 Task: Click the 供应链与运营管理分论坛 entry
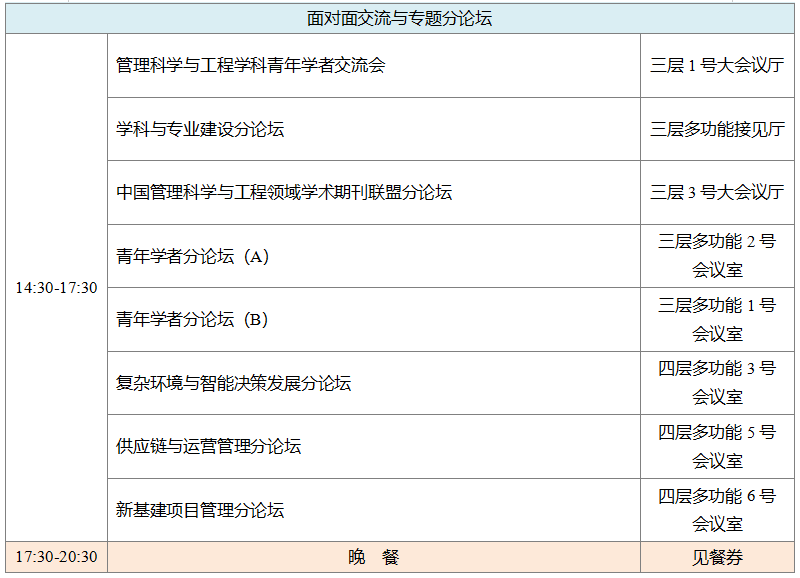[x=209, y=447]
